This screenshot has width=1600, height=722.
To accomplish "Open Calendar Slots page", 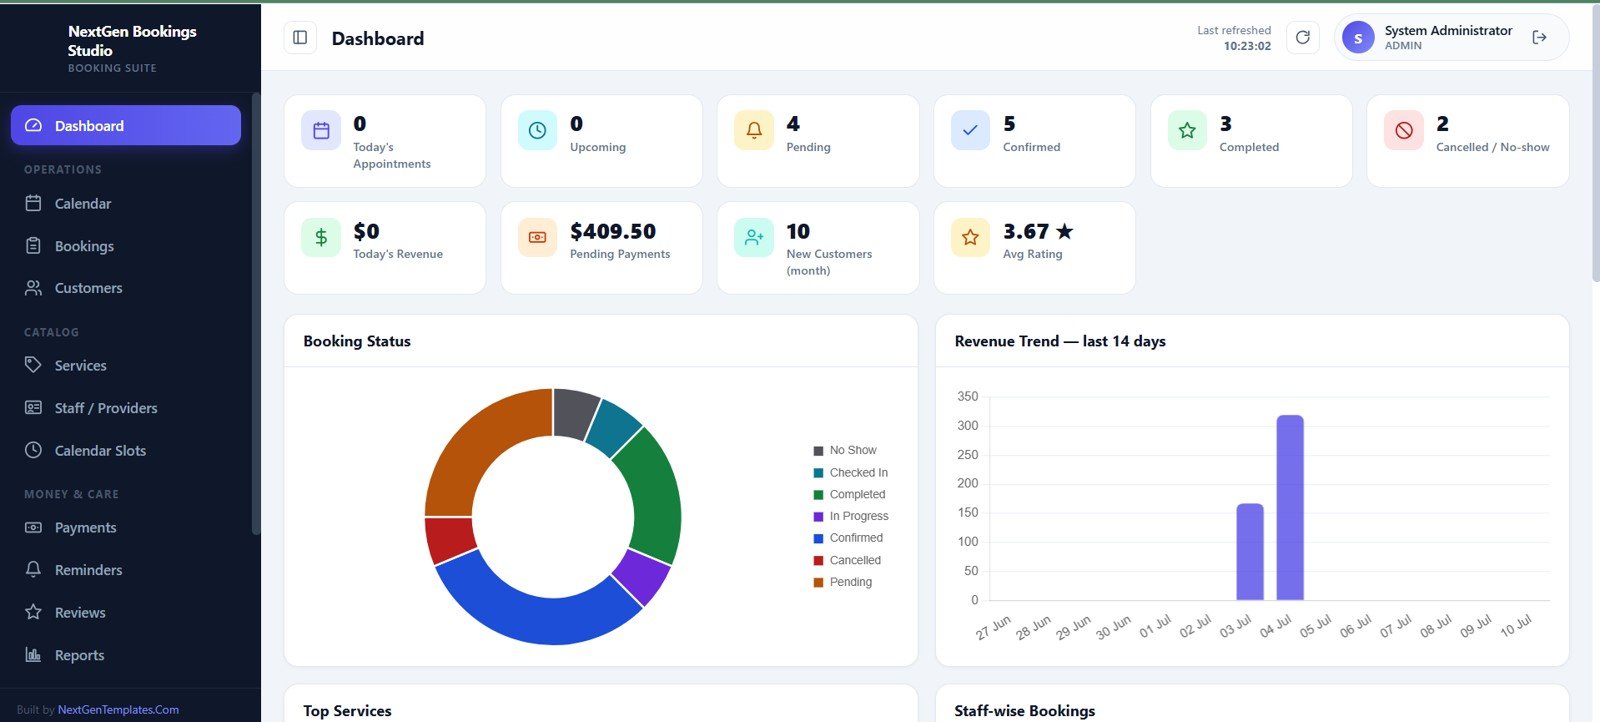I will (x=126, y=450).
